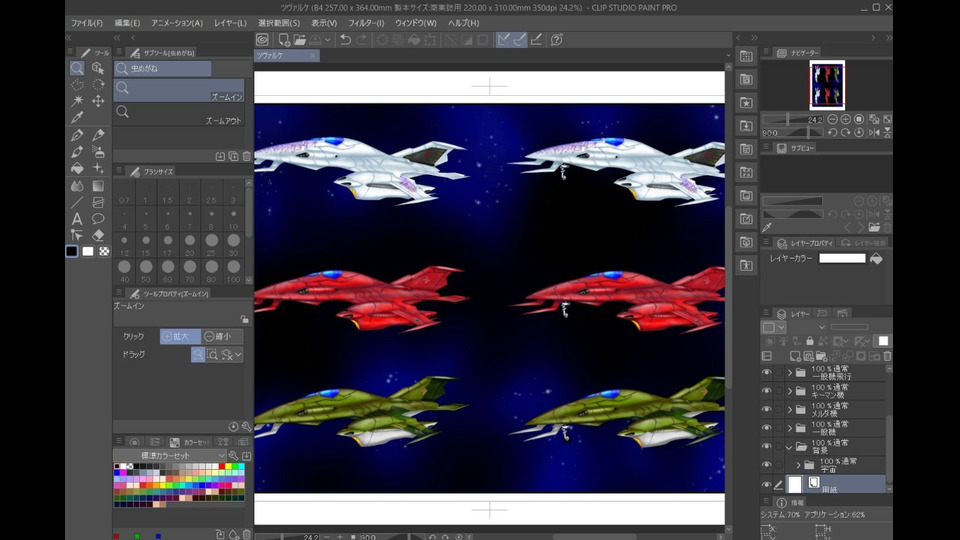This screenshot has height=540, width=960.
Task: Select the Text tool
Action: click(77, 219)
